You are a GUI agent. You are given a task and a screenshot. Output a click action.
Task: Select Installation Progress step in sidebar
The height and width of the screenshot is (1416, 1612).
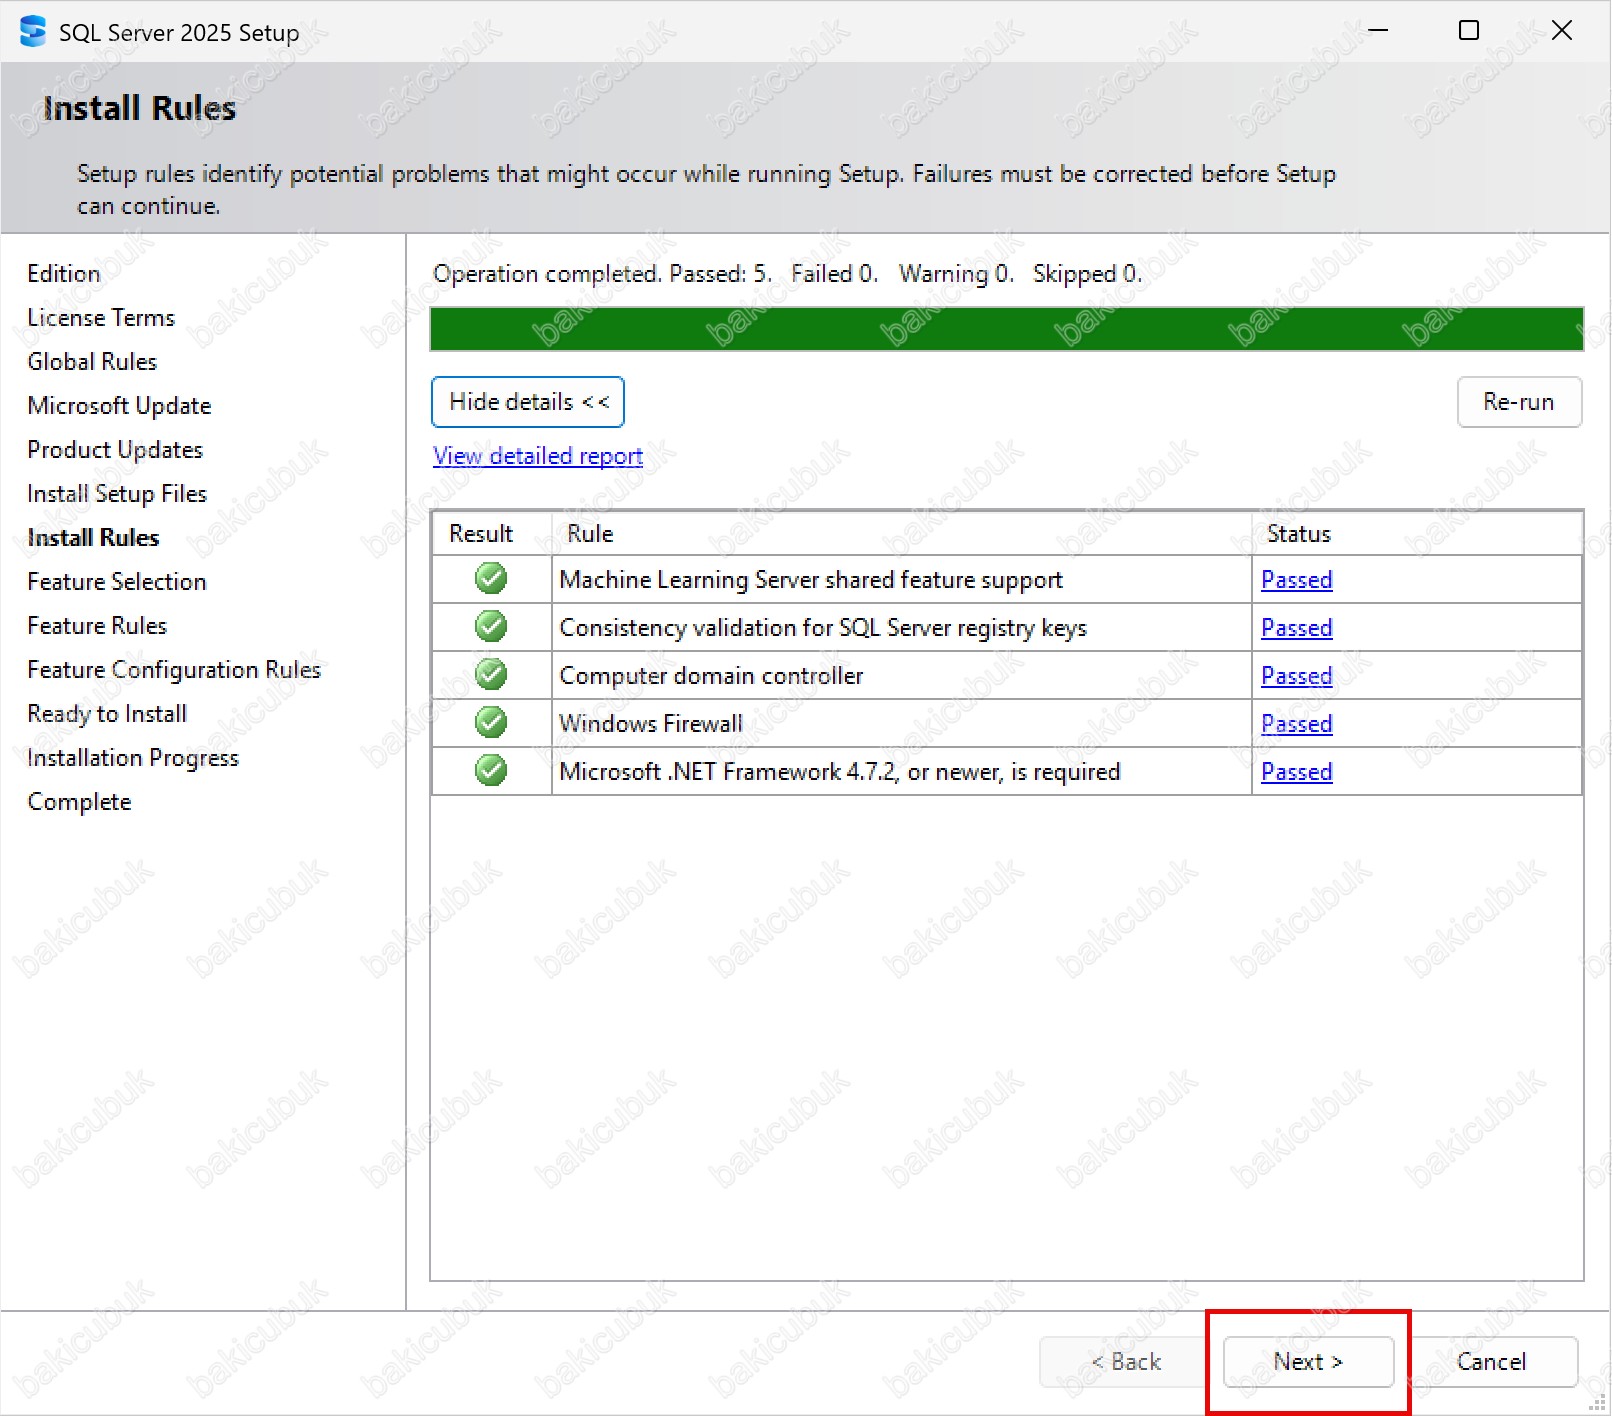[x=133, y=758]
